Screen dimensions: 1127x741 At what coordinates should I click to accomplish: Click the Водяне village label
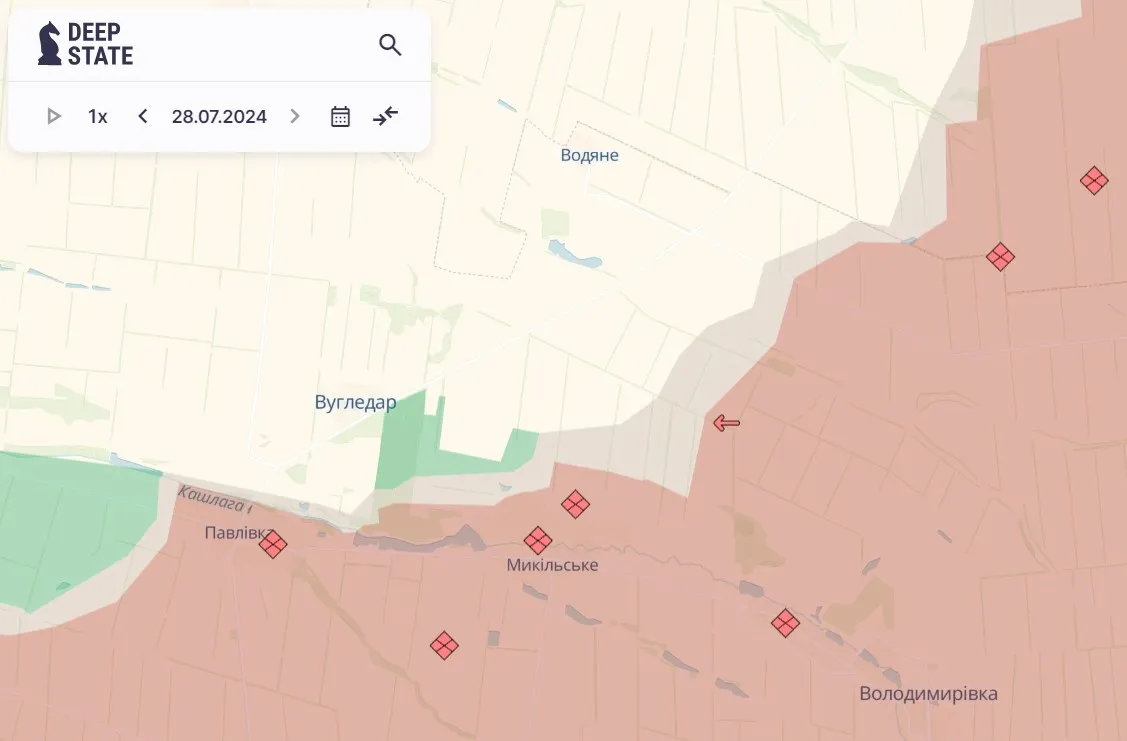click(x=589, y=155)
